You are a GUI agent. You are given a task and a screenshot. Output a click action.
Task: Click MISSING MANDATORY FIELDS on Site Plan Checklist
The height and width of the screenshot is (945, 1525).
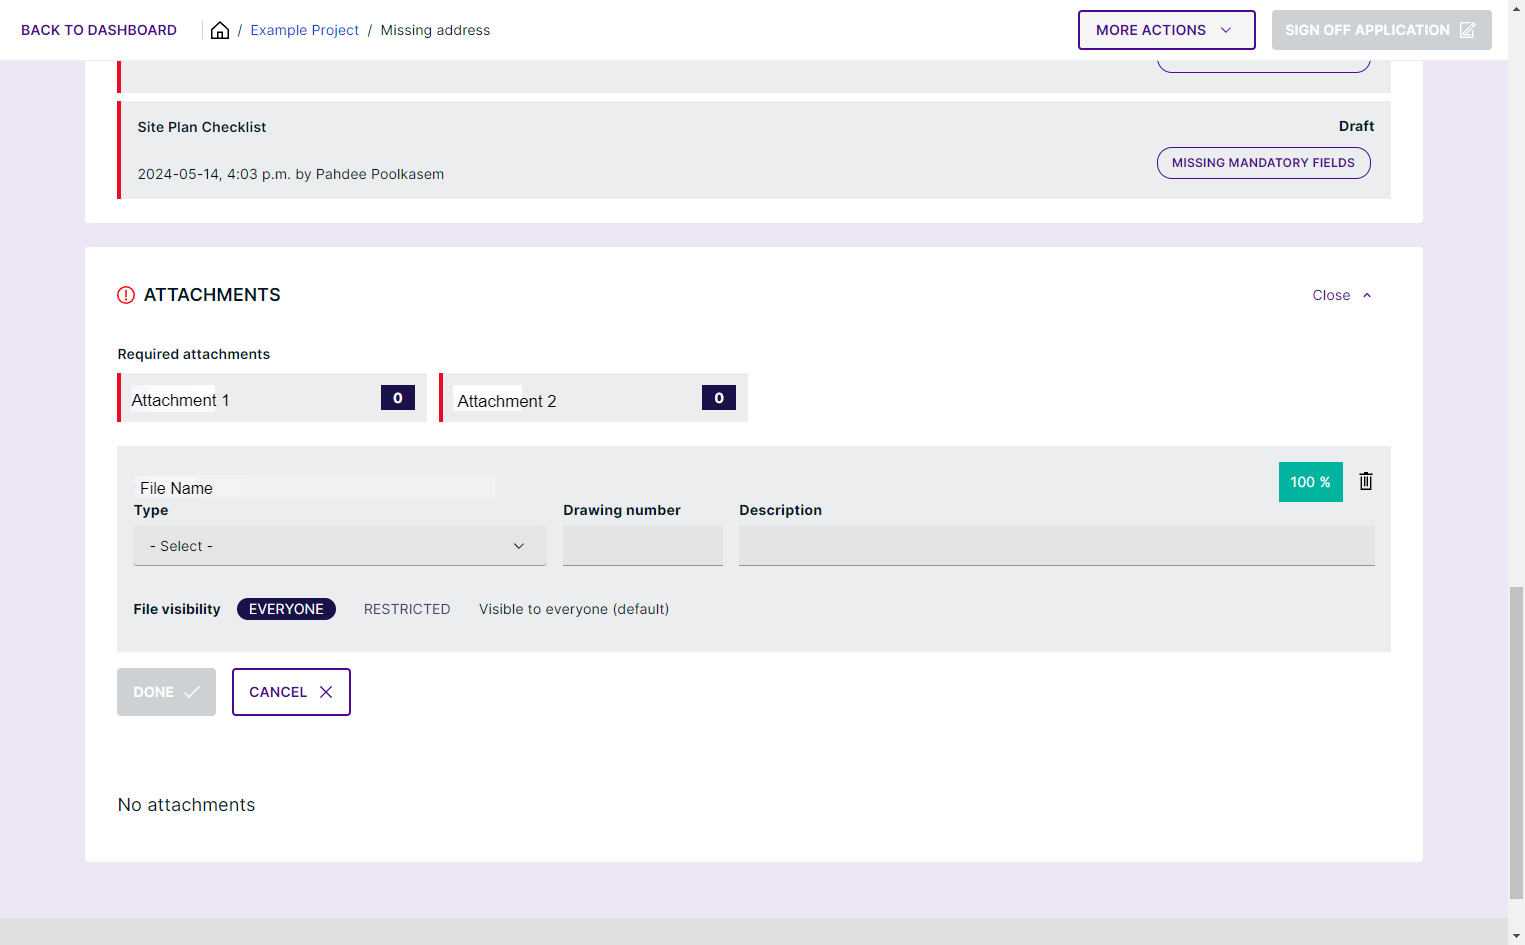pos(1264,163)
